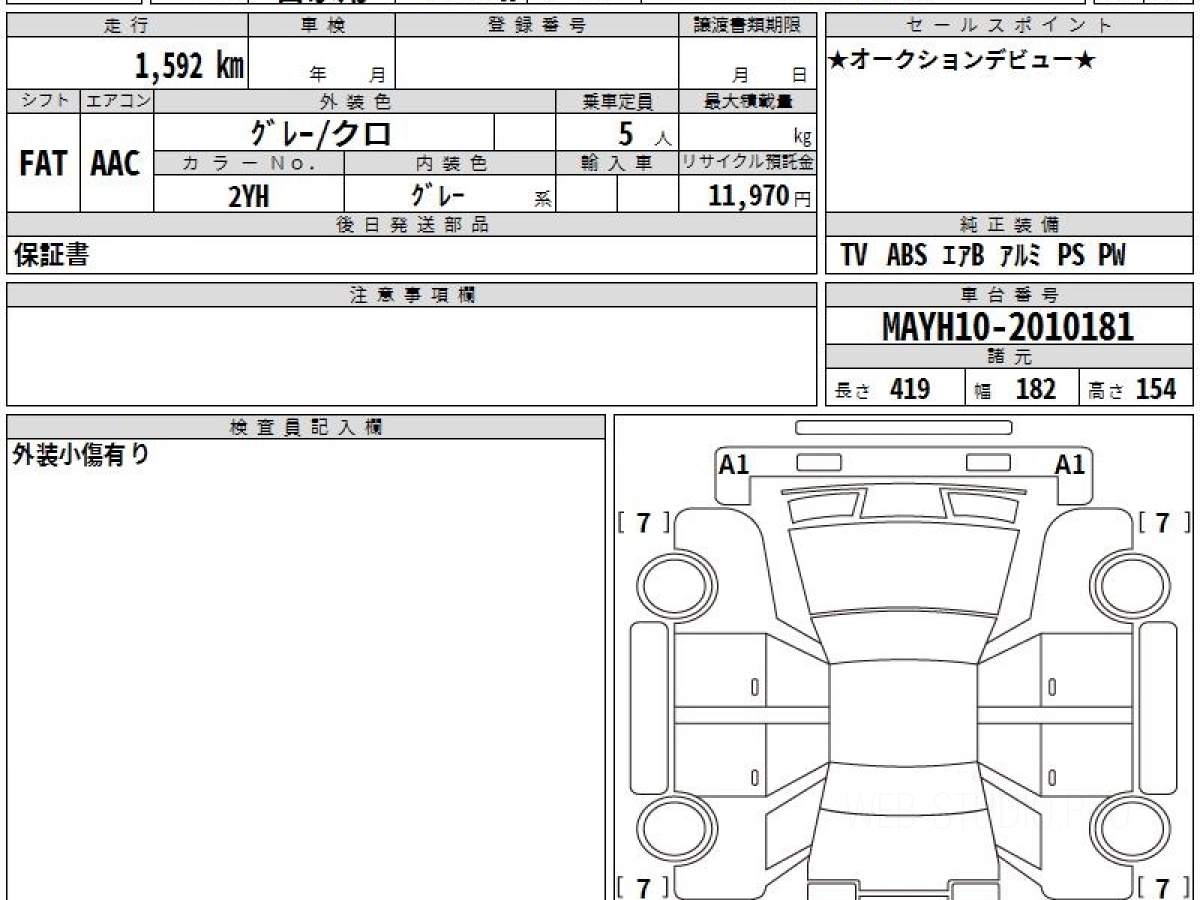
Task: Click the AAC air conditioner value
Action: pos(116,164)
